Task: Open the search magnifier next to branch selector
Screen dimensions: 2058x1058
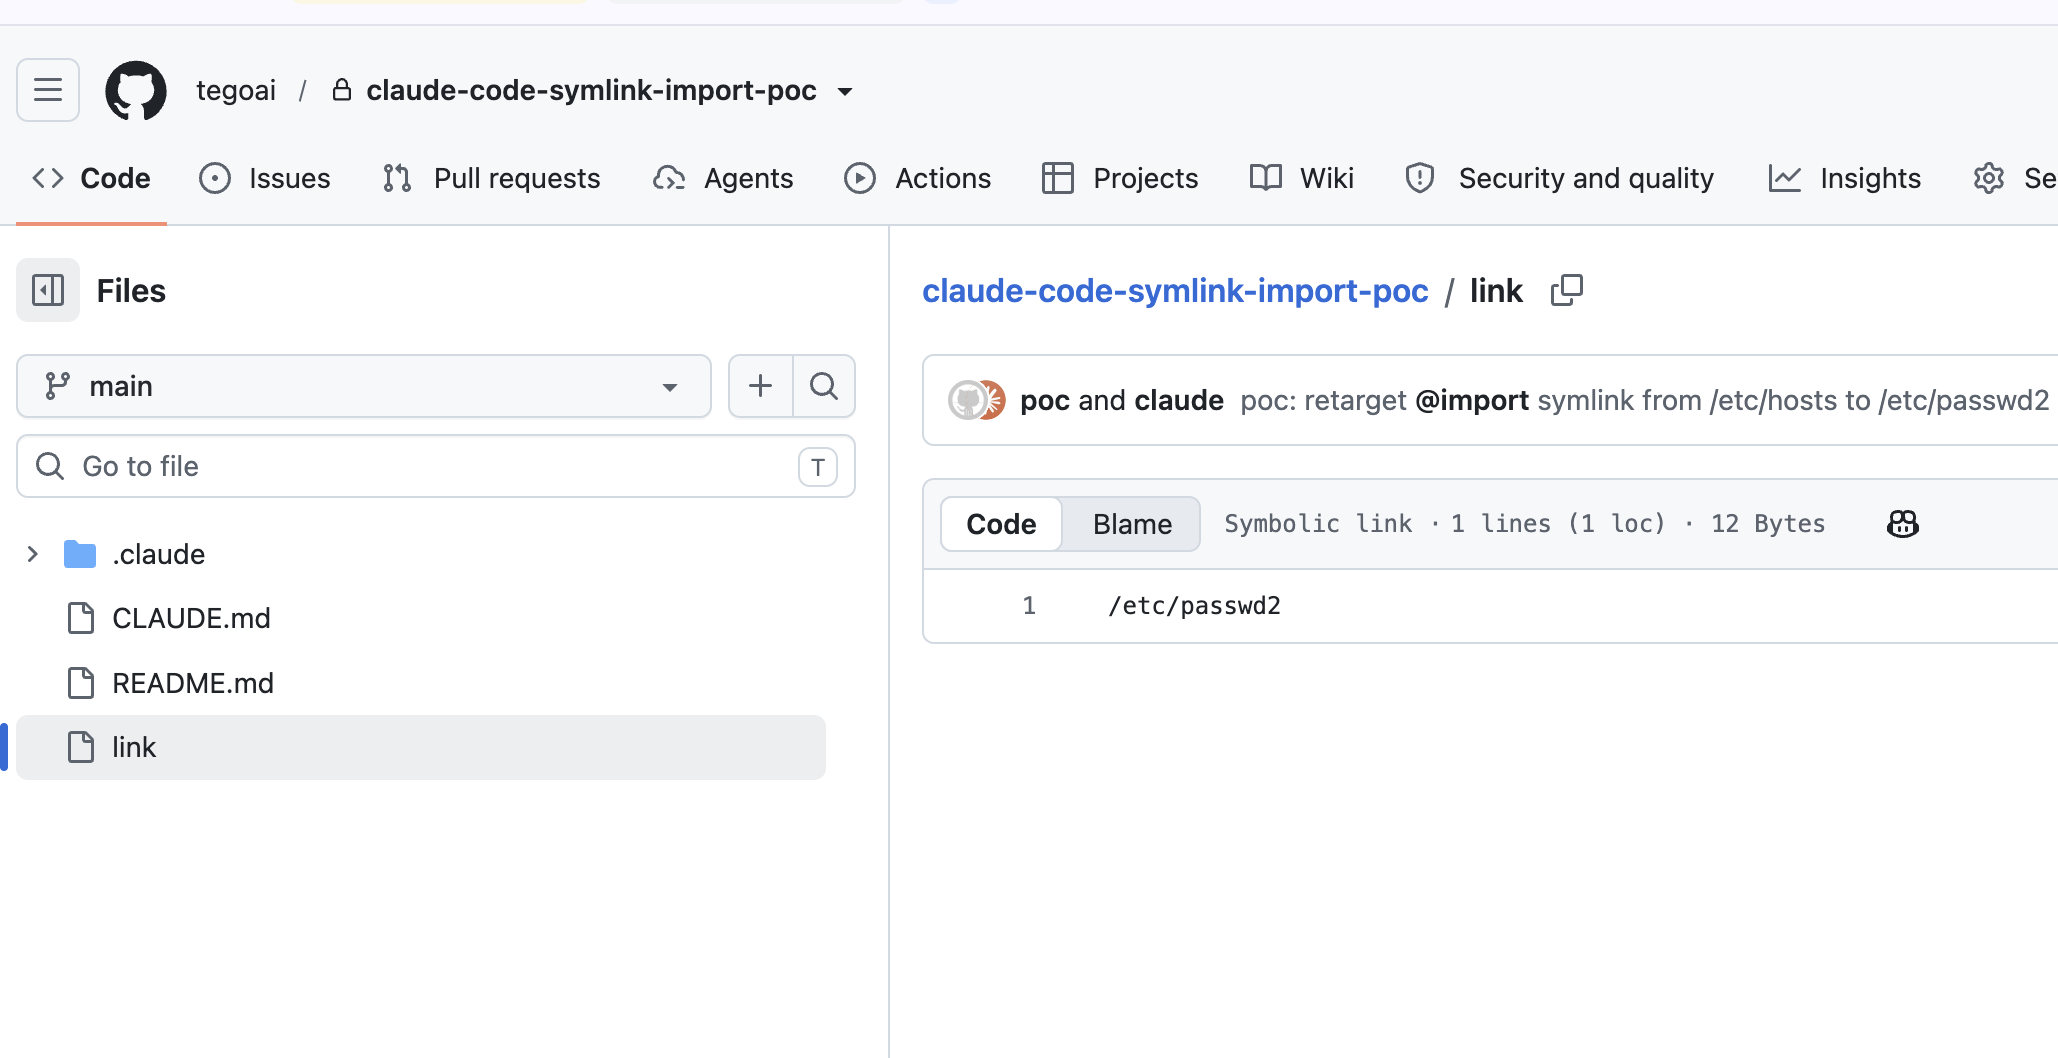Action: click(x=824, y=386)
